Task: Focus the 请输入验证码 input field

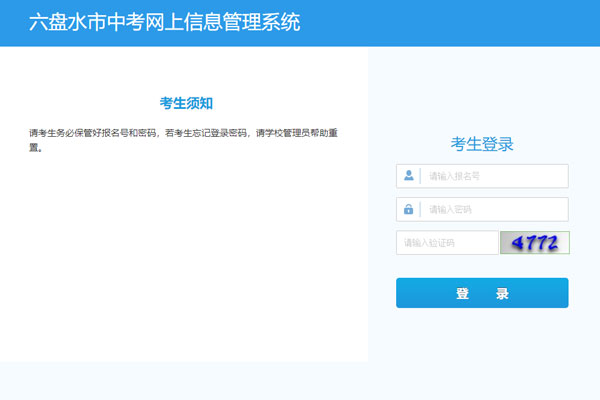Action: tap(447, 243)
